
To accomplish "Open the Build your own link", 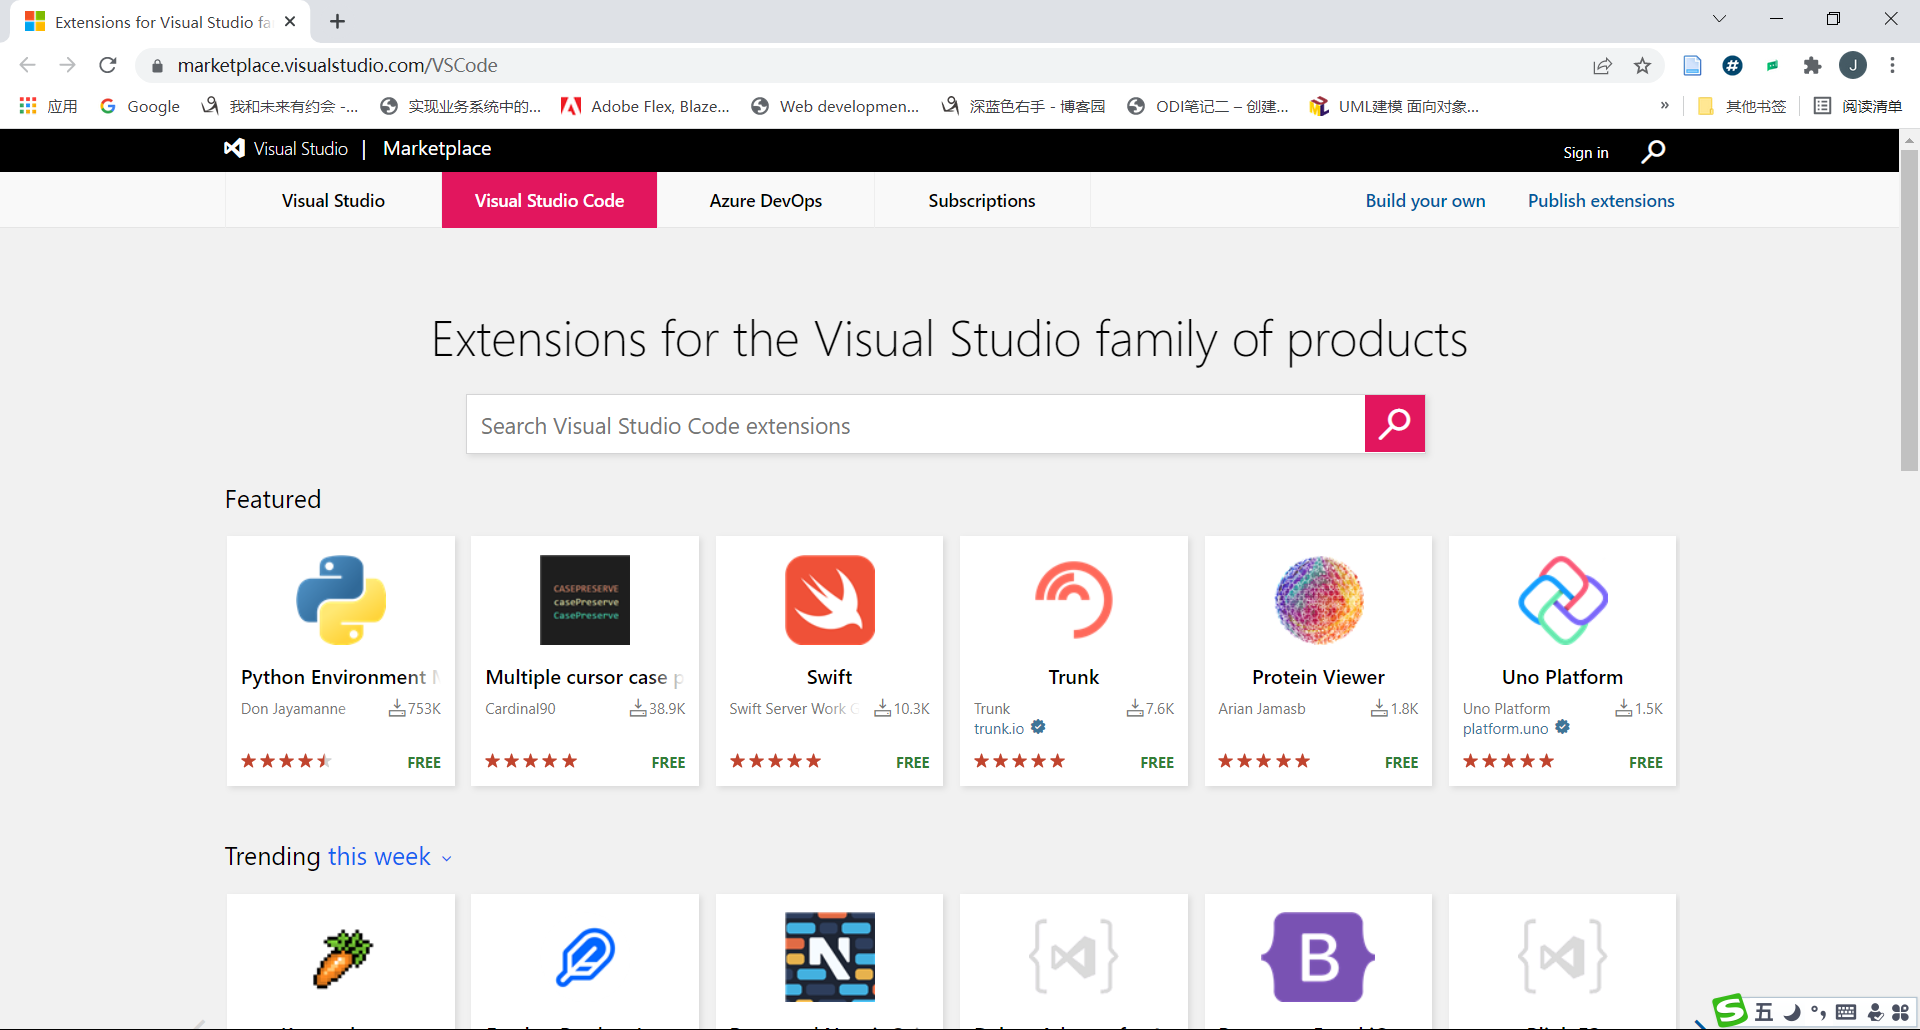I will [1425, 200].
